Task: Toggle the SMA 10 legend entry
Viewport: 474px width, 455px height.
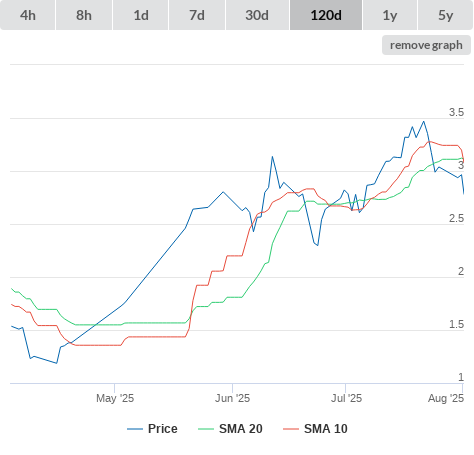Action: (x=315, y=429)
